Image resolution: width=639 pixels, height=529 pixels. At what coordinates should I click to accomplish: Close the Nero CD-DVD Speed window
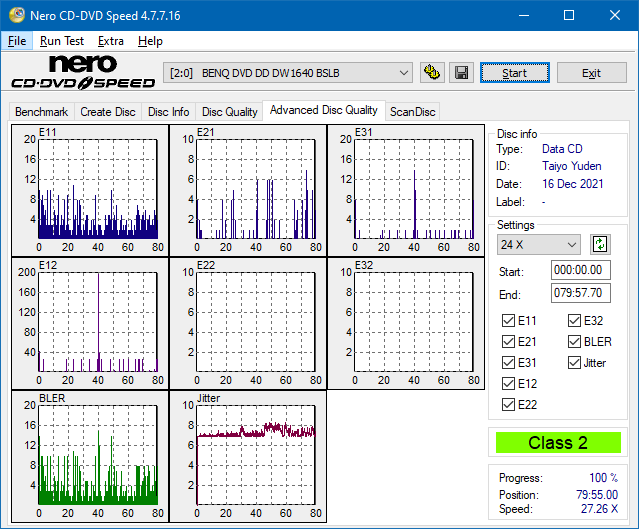[x=615, y=15]
